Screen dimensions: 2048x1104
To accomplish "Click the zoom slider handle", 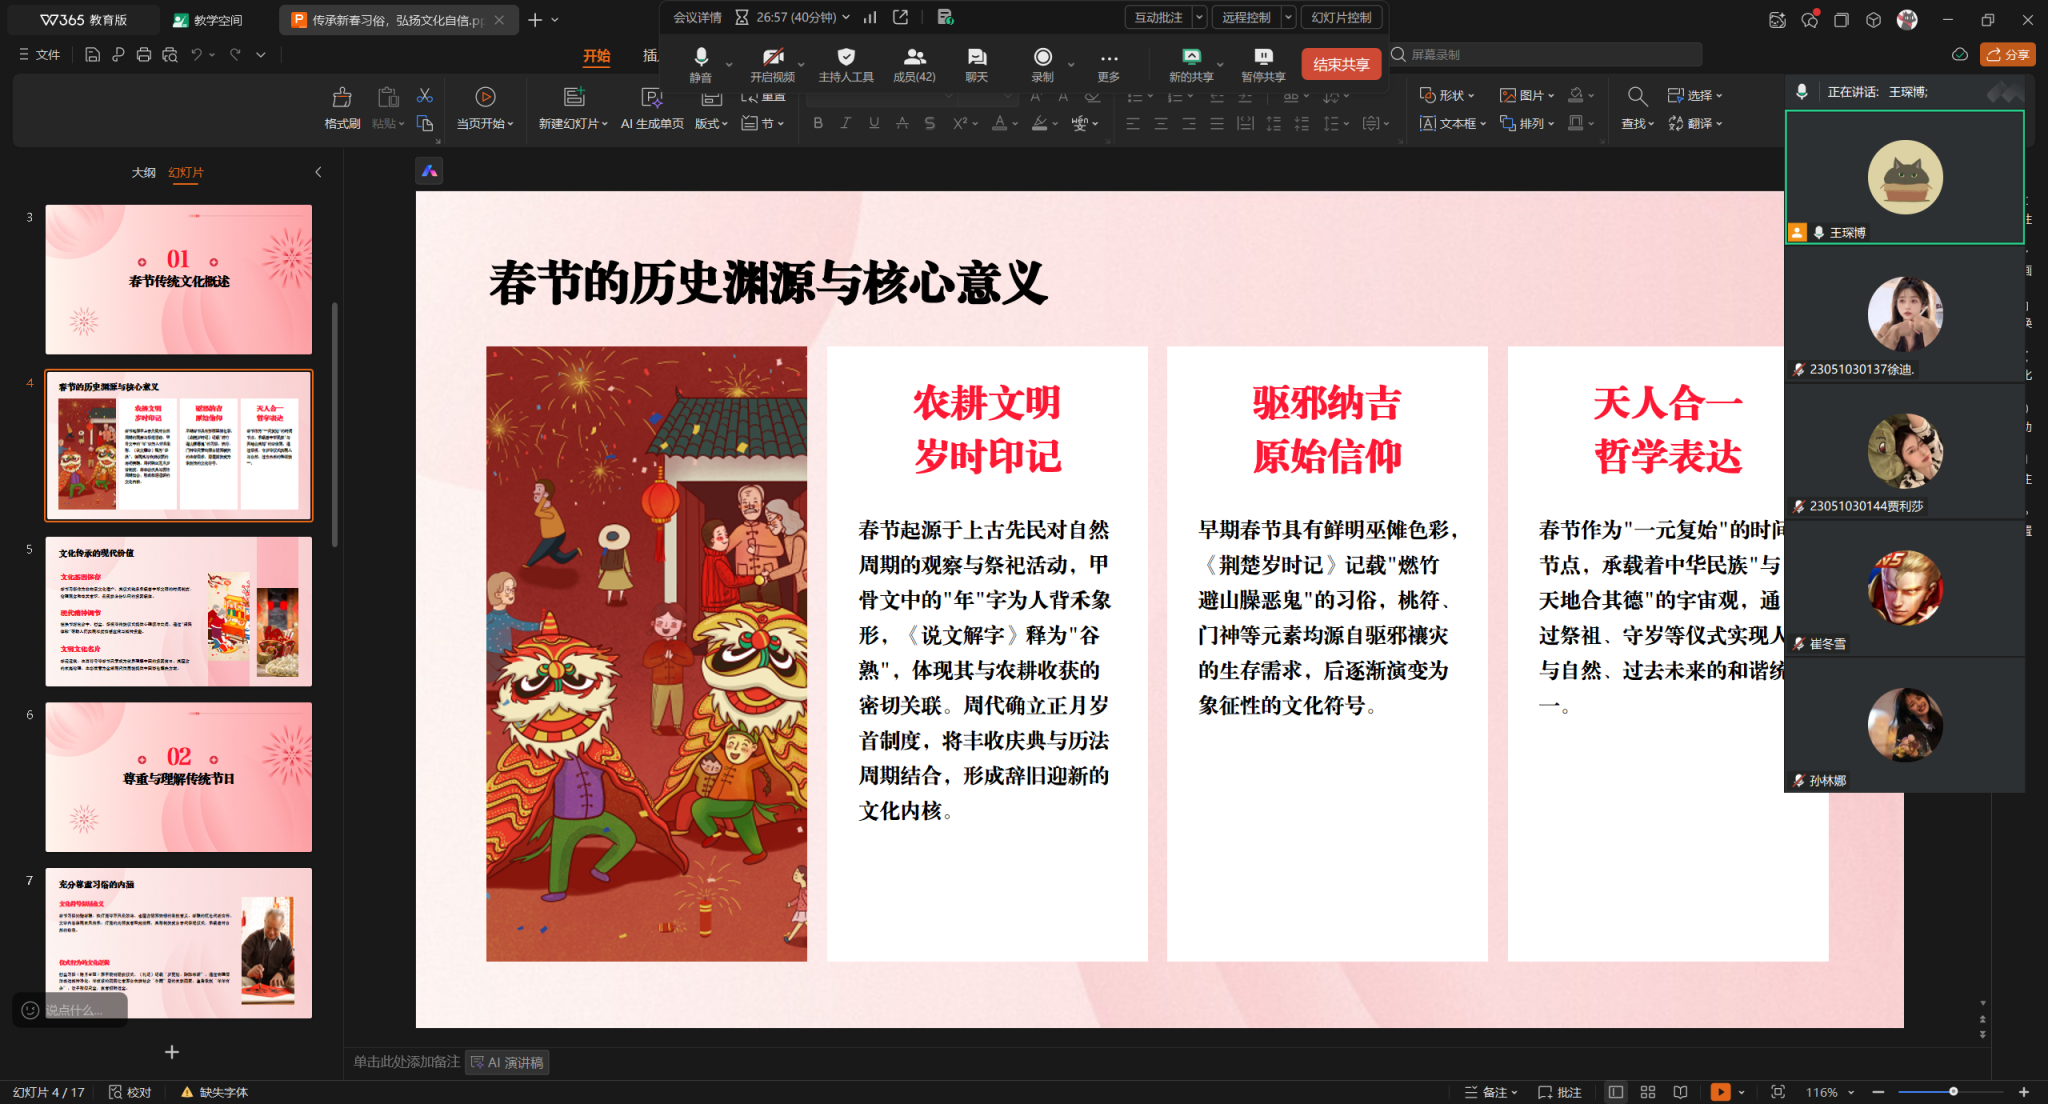I will click(1953, 1092).
